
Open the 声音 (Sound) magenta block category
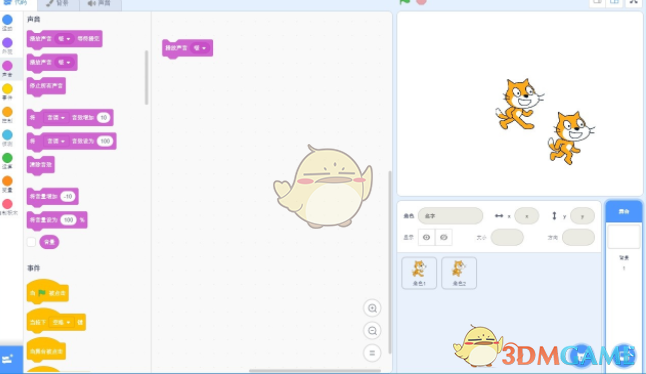pos(7,68)
